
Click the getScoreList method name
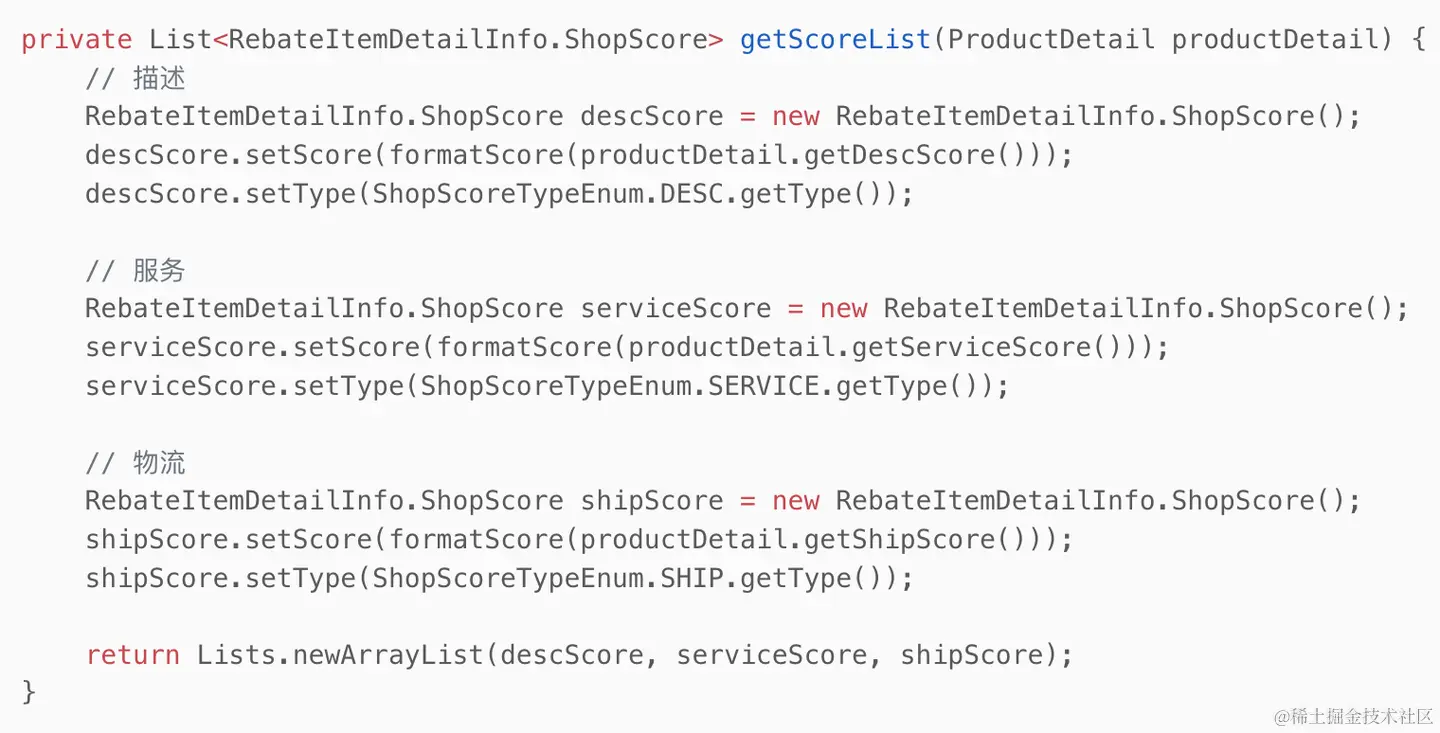tap(835, 40)
